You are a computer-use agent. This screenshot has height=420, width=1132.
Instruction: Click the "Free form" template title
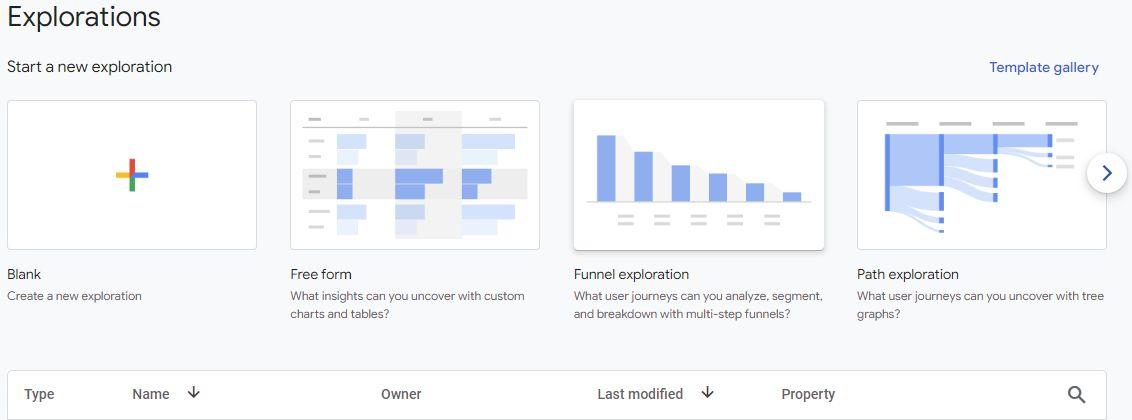point(321,274)
